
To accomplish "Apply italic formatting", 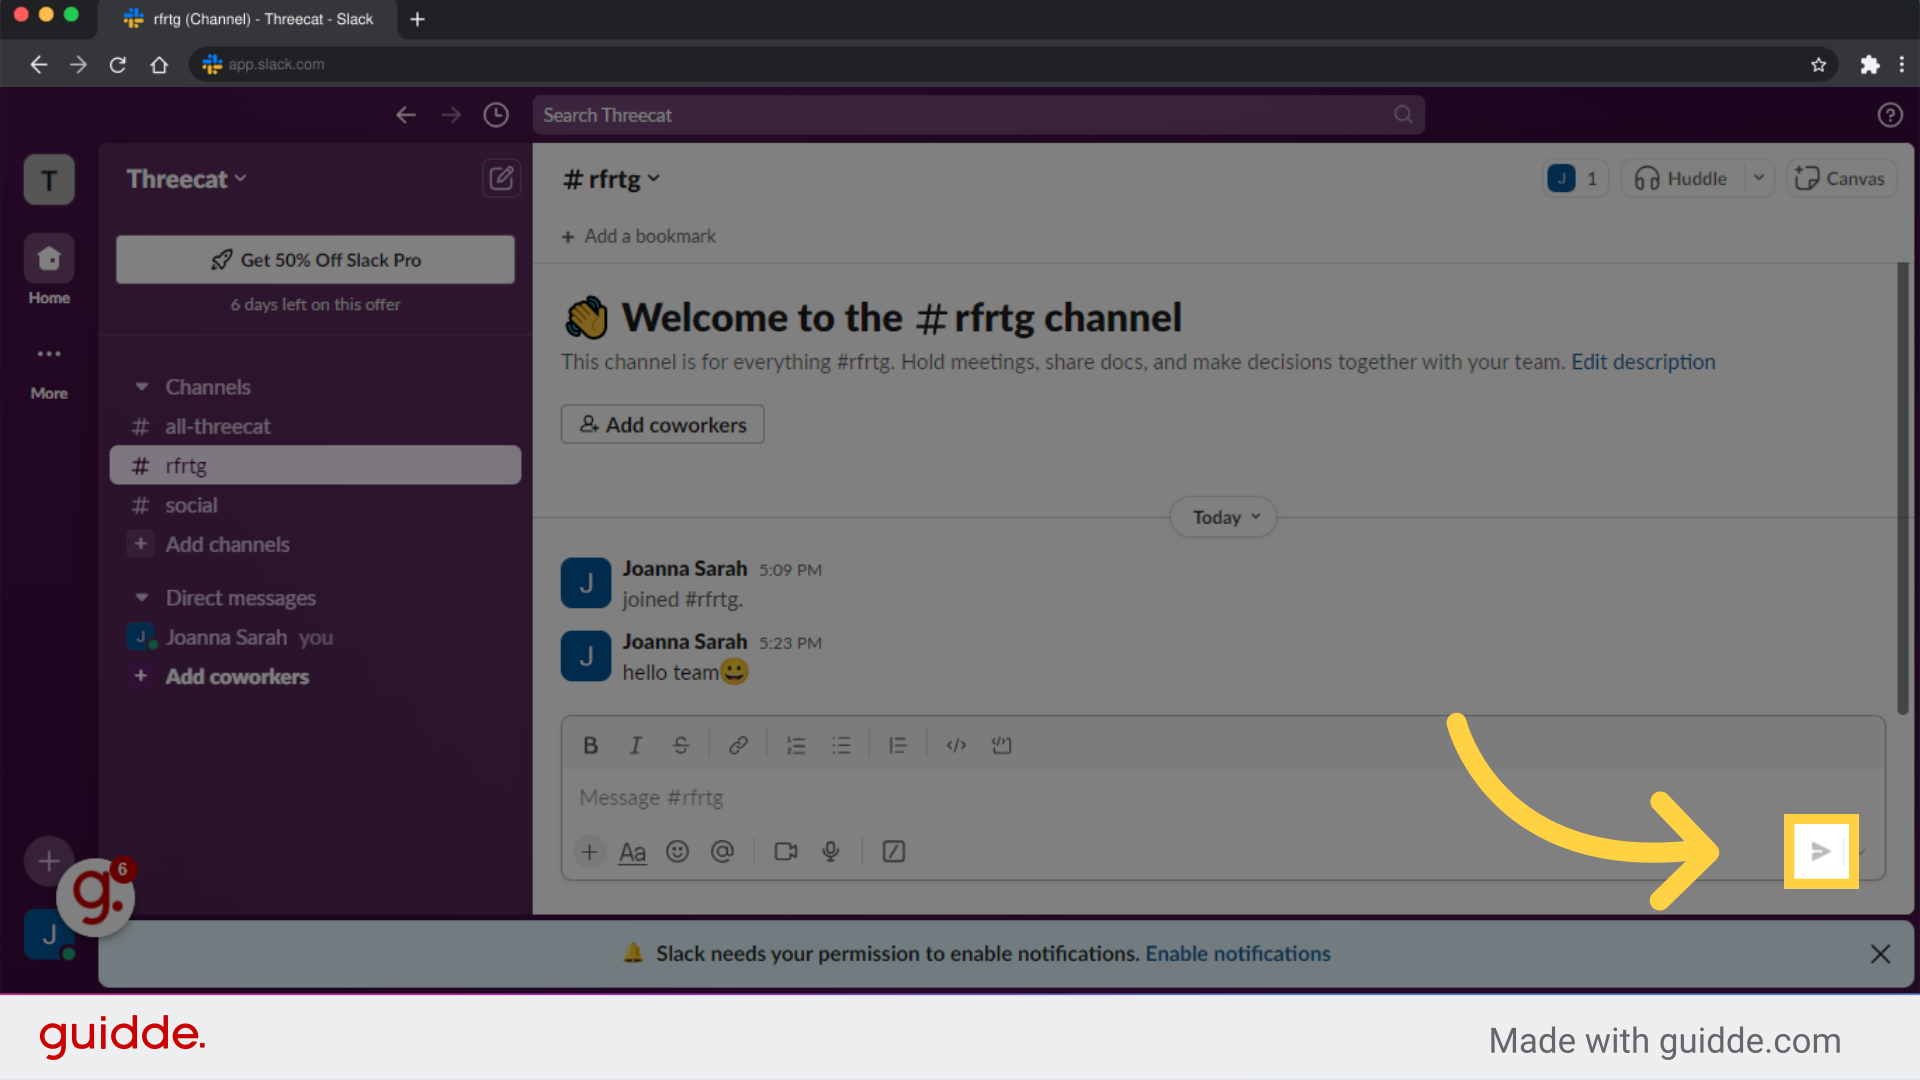I will (x=635, y=744).
